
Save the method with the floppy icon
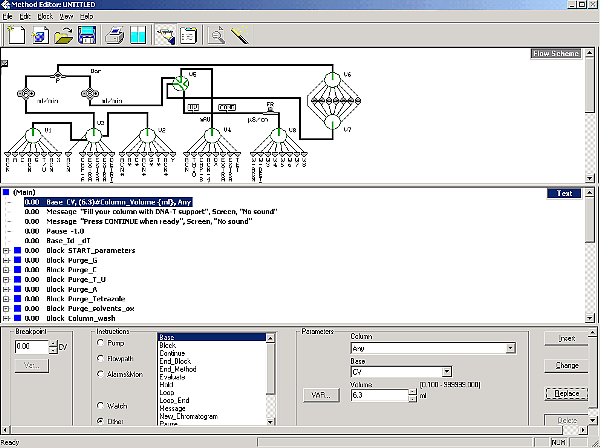pyautogui.click(x=87, y=35)
